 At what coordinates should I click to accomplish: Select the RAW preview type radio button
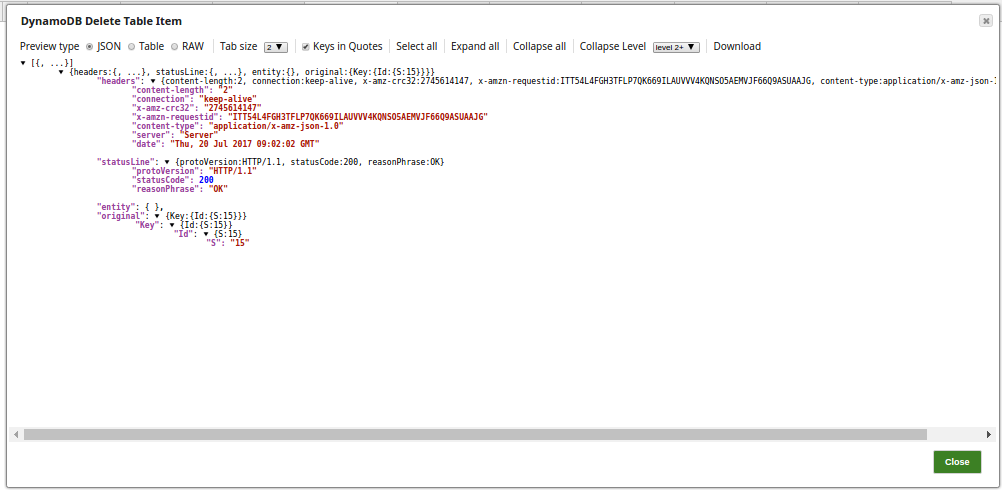point(174,47)
